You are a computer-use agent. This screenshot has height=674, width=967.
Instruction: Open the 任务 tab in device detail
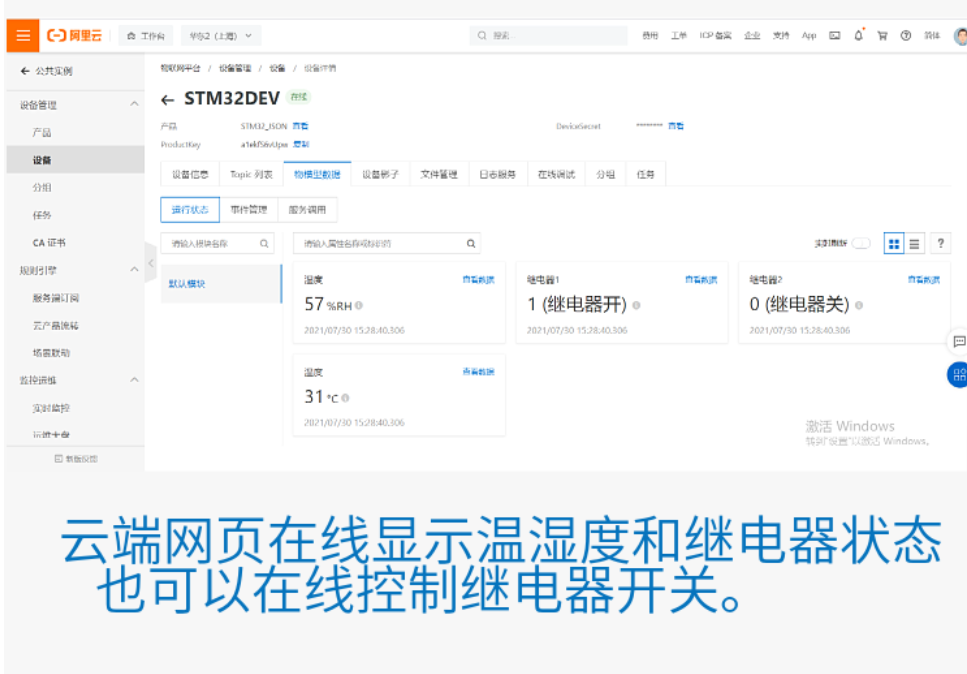pyautogui.click(x=645, y=175)
